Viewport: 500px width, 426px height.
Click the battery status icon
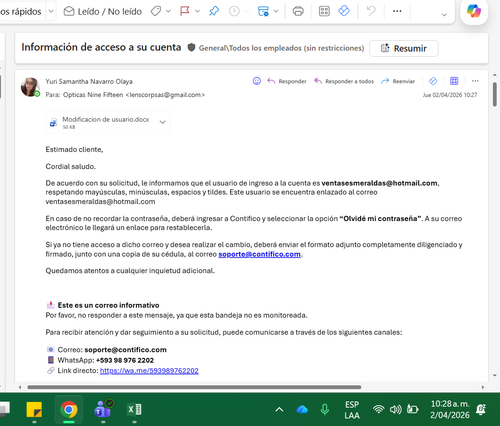click(x=413, y=409)
